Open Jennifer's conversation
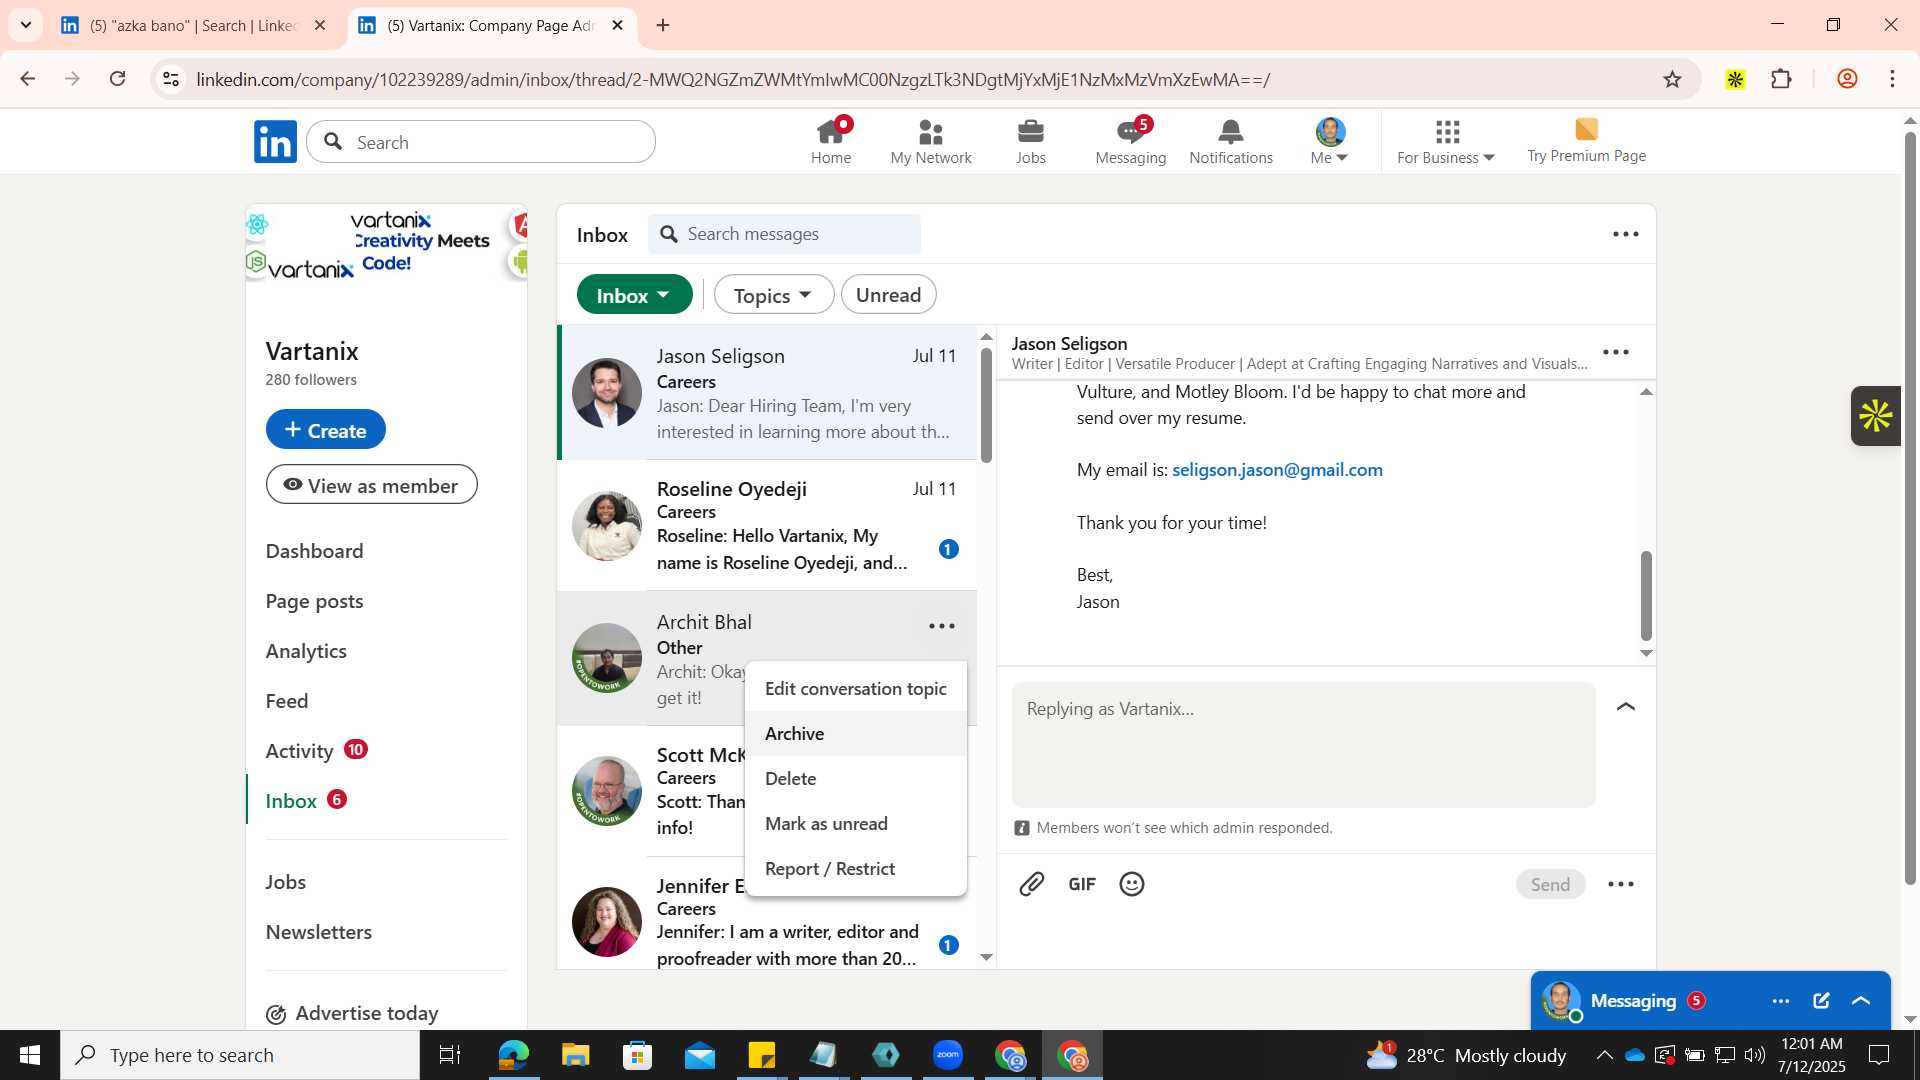The width and height of the screenshot is (1920, 1080). (767, 914)
